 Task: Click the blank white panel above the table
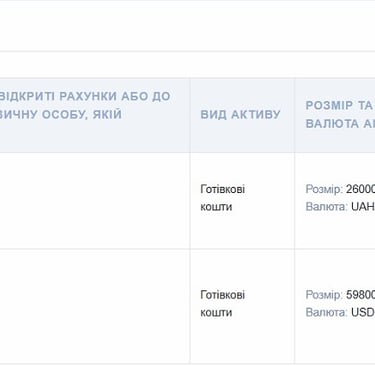point(187,26)
